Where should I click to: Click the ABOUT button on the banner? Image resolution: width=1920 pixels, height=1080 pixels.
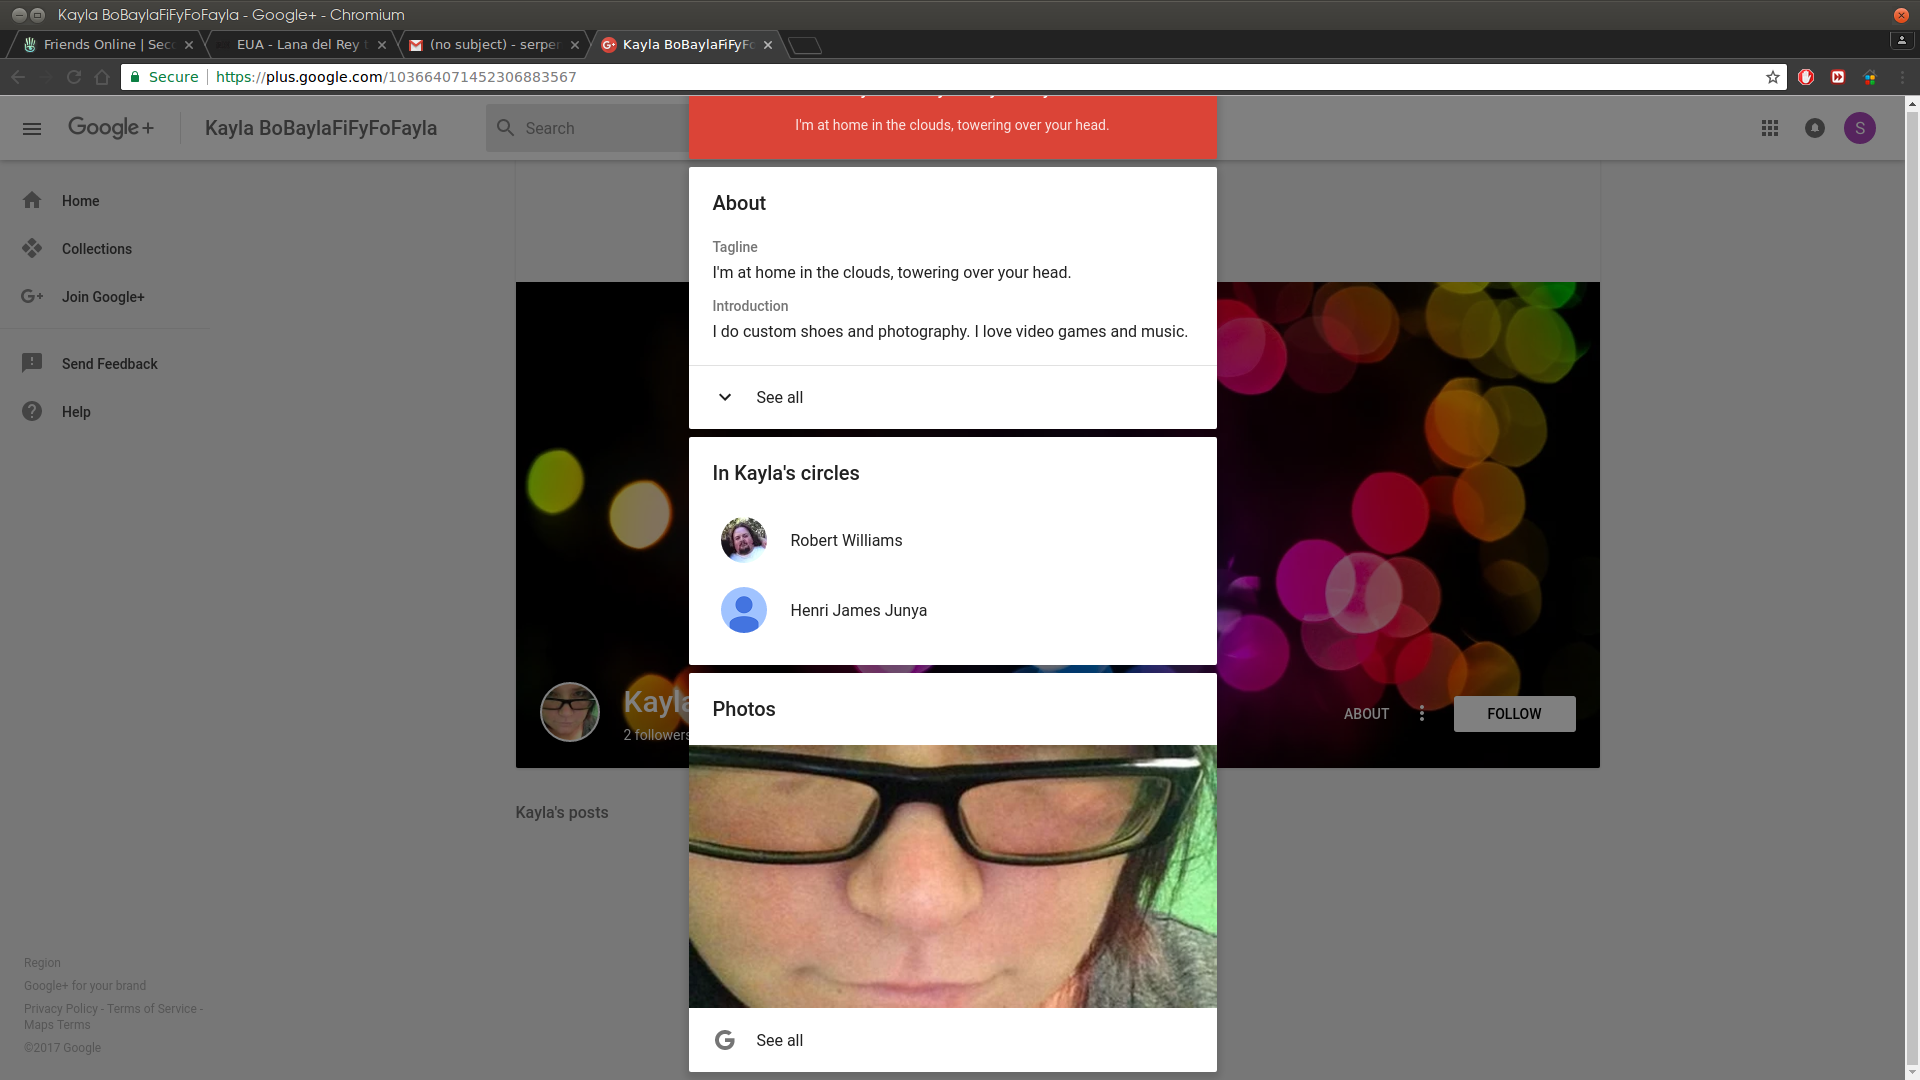pos(1366,714)
